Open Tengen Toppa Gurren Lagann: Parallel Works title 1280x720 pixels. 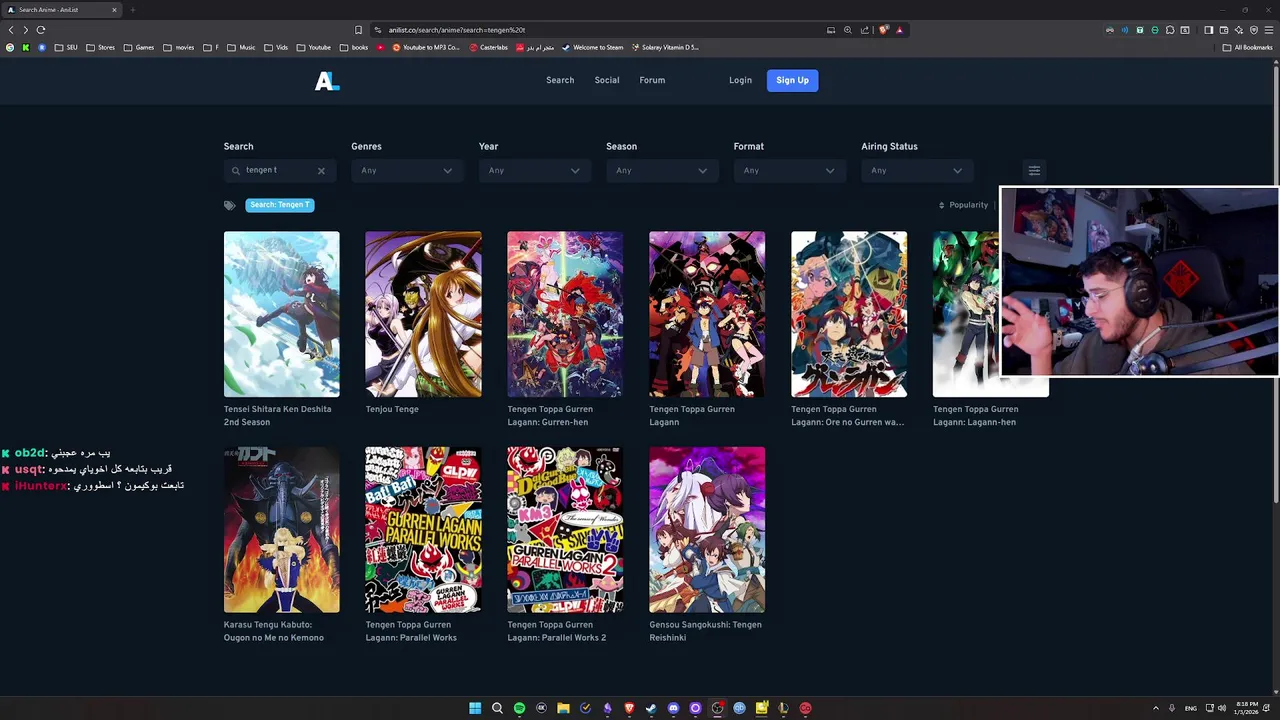(411, 631)
